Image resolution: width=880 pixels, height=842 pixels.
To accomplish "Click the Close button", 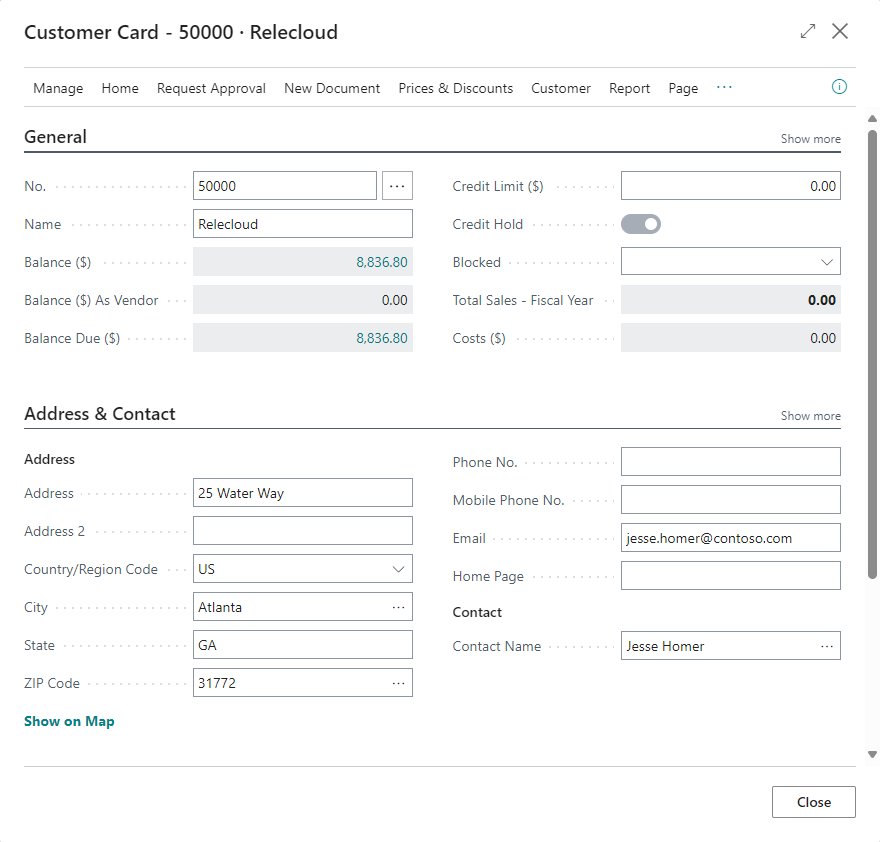I will pos(814,802).
